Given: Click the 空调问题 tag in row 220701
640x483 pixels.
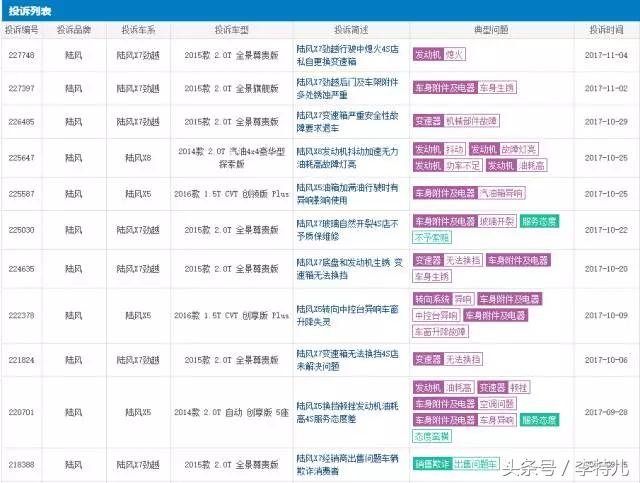Looking at the screenshot, I should [x=497, y=404].
